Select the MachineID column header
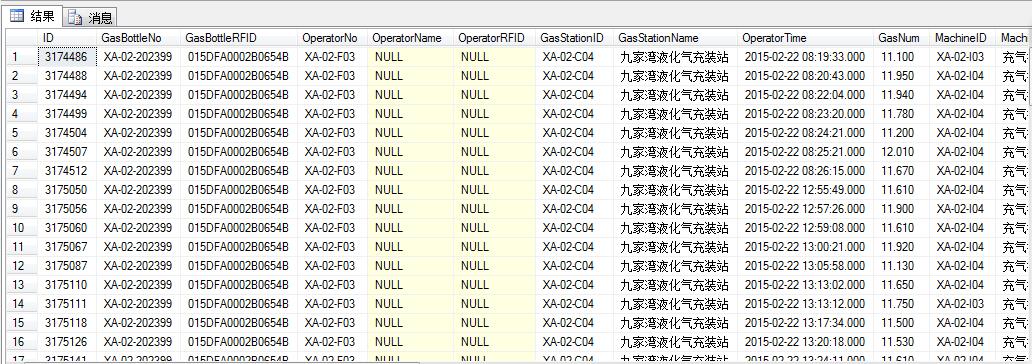 pyautogui.click(x=964, y=38)
